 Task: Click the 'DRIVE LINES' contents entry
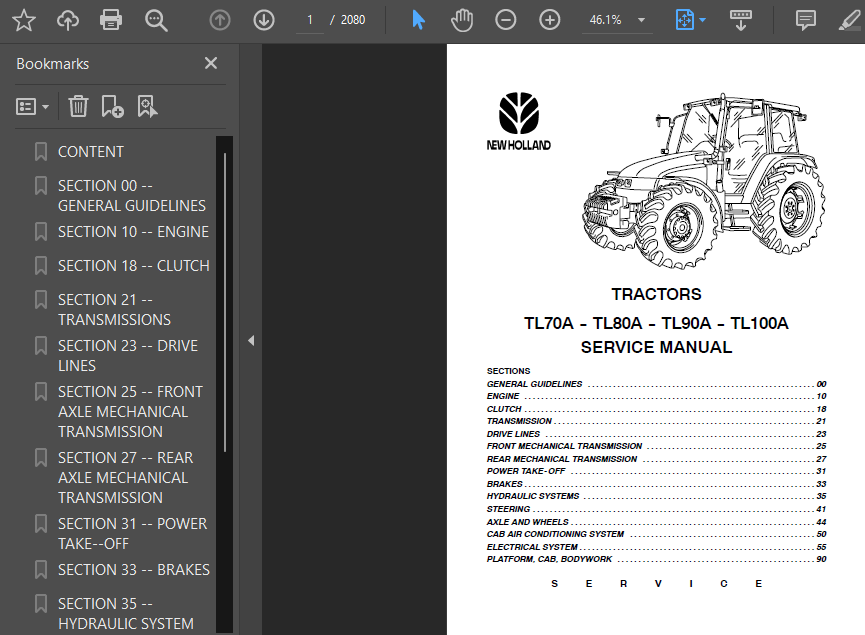pyautogui.click(x=656, y=434)
